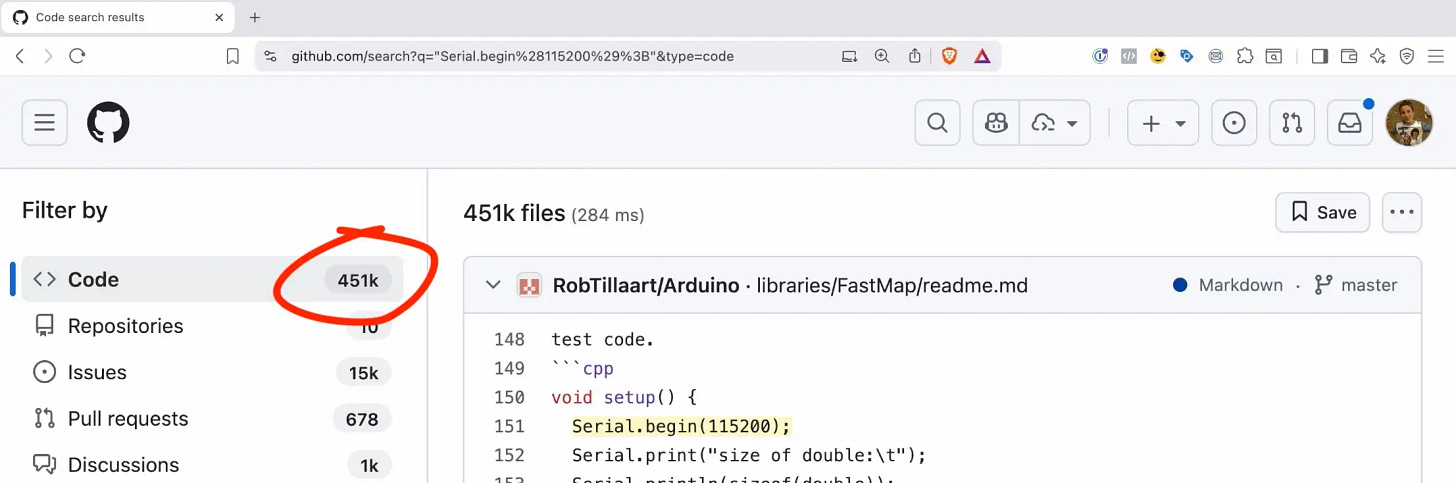Click the browser Forward arrow

click(48, 56)
